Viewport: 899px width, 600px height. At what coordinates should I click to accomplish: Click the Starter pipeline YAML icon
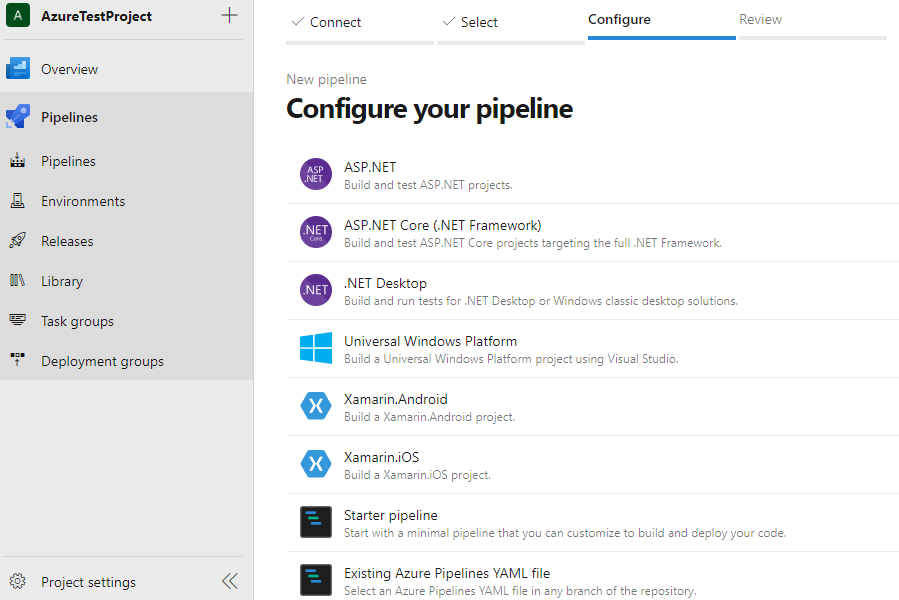(316, 522)
